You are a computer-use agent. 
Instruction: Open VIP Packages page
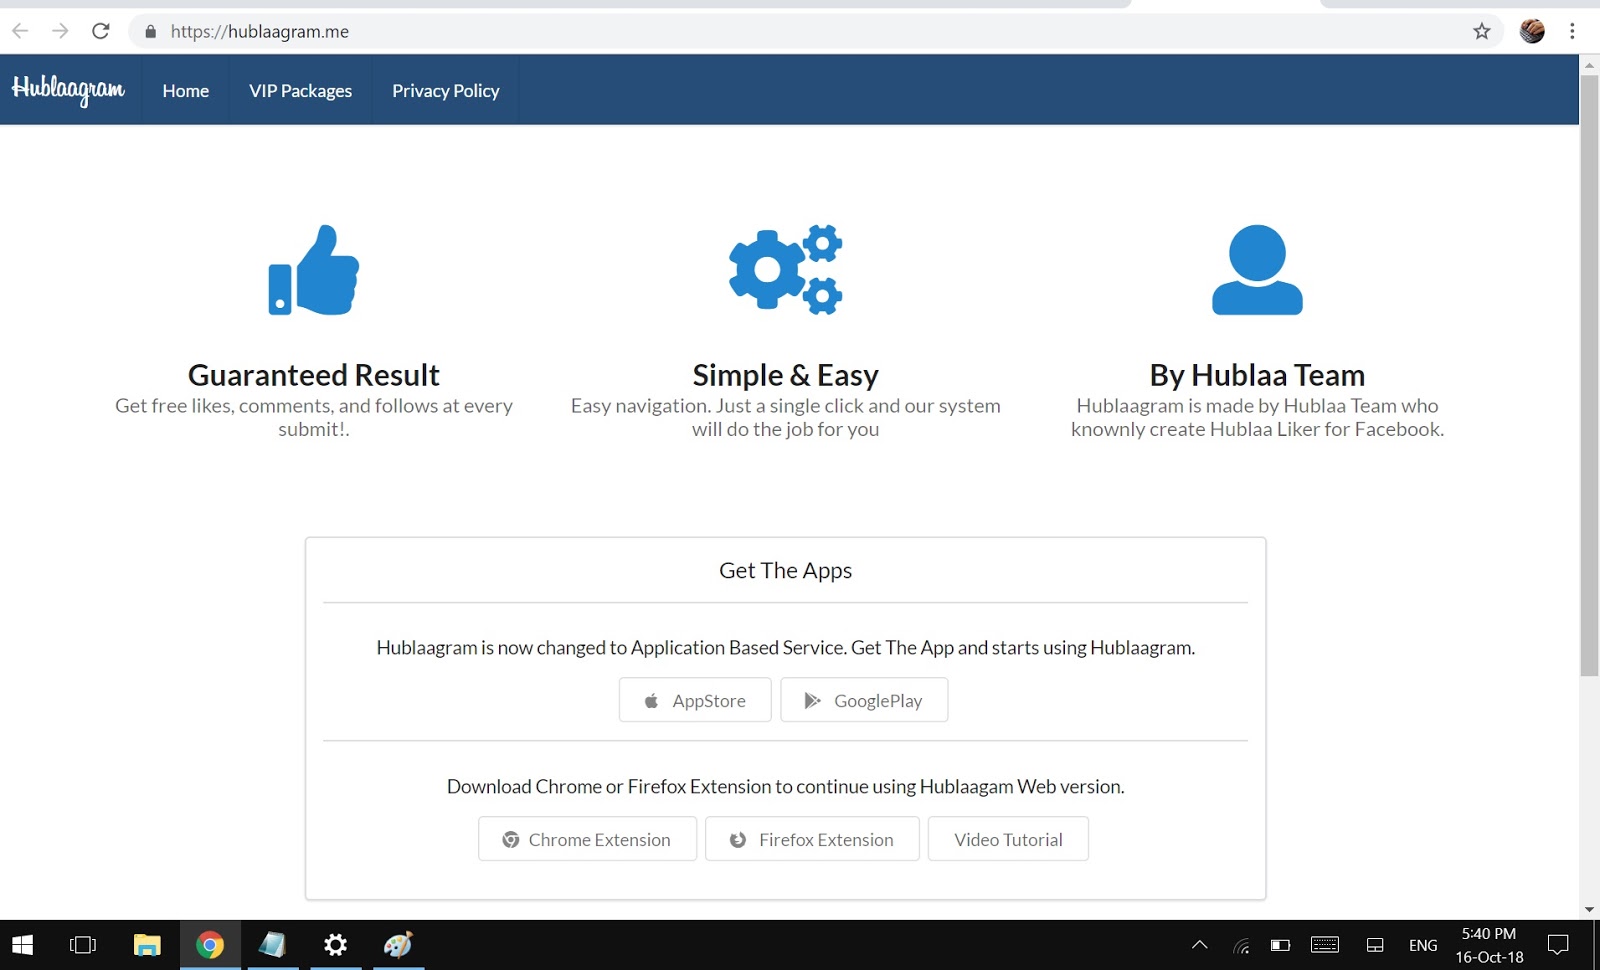tap(301, 91)
